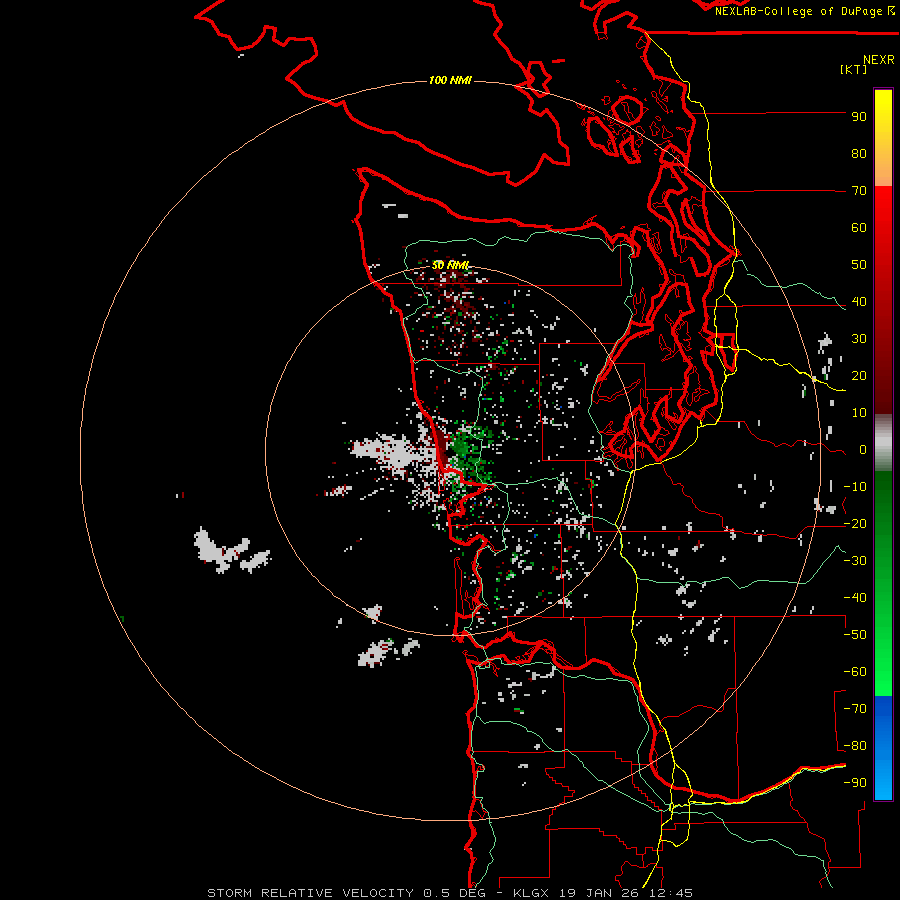
Task: Click the positive 10 knot scale value
Action: (x=859, y=413)
